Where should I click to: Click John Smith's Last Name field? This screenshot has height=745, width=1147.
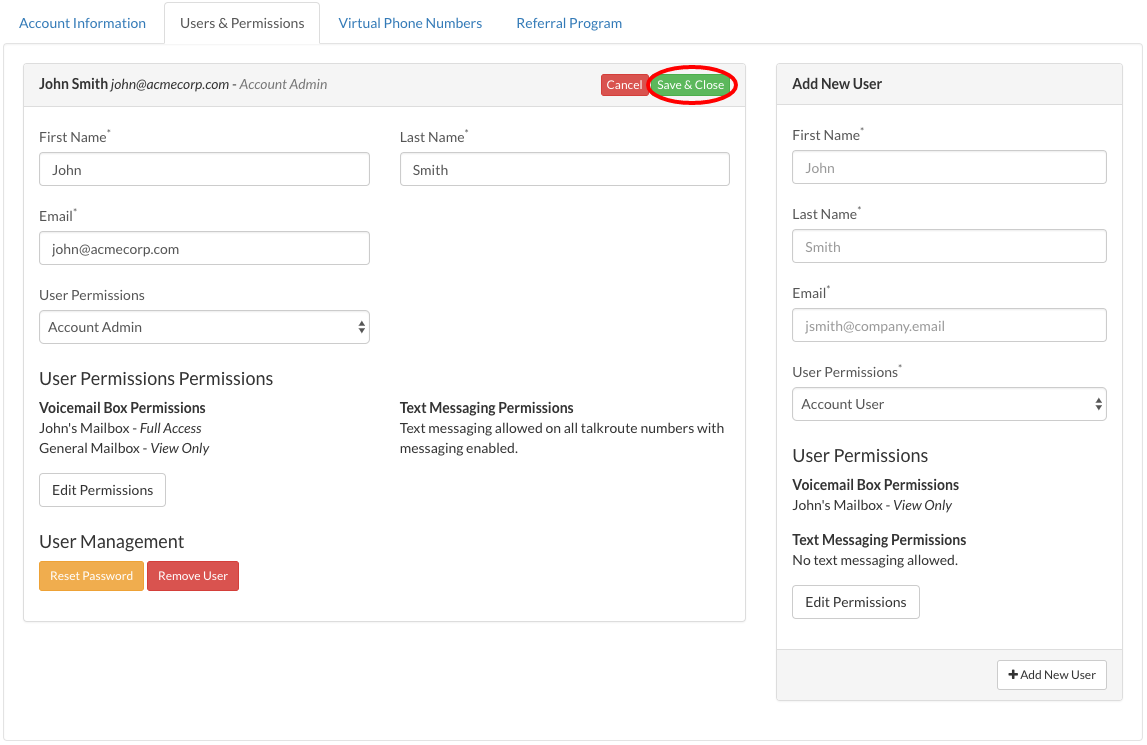coord(564,169)
